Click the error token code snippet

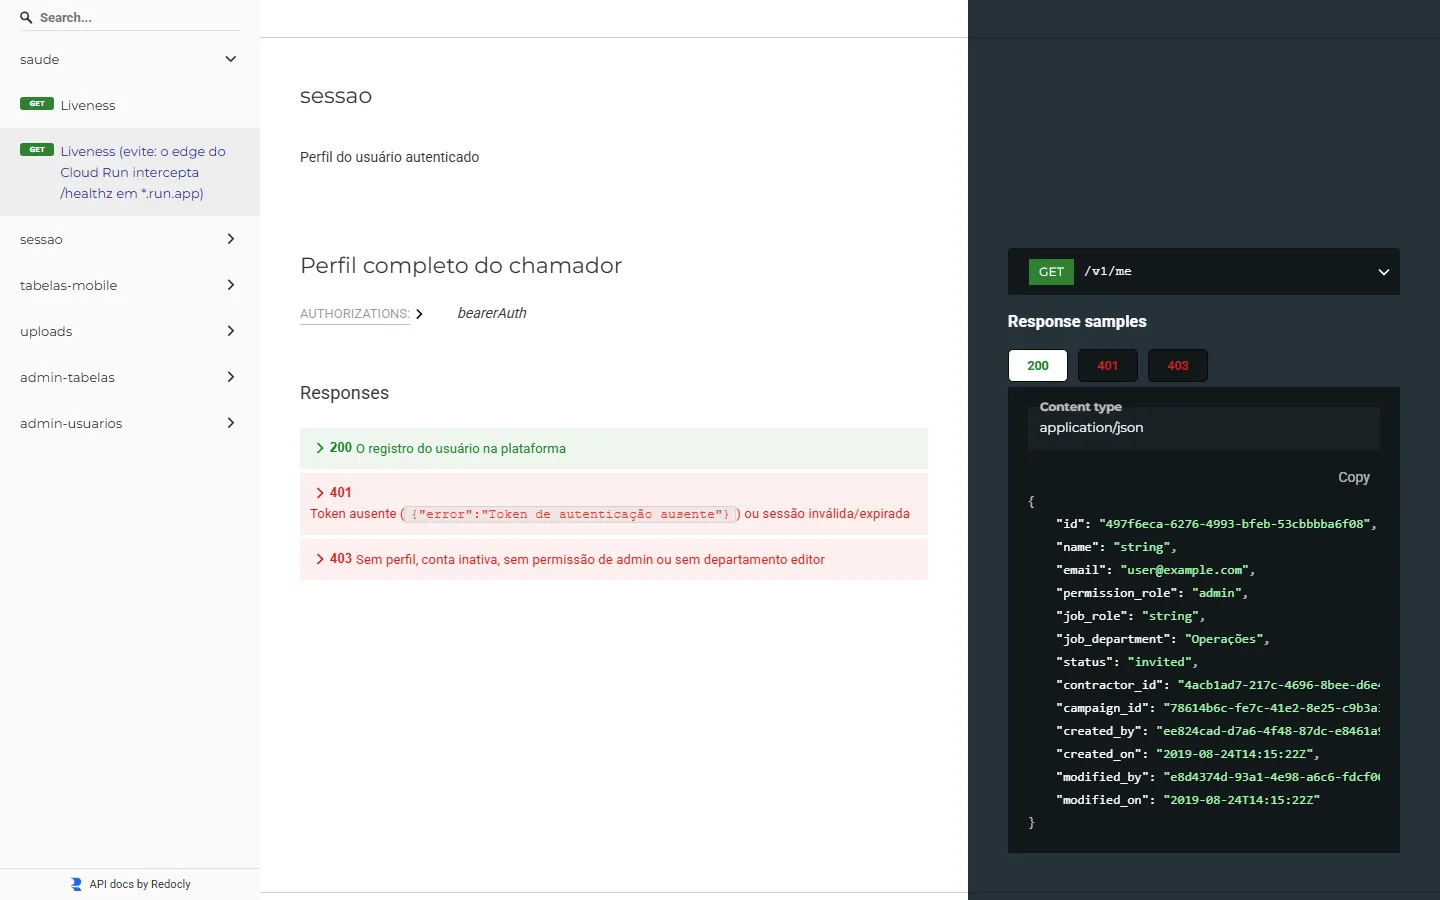pos(570,514)
